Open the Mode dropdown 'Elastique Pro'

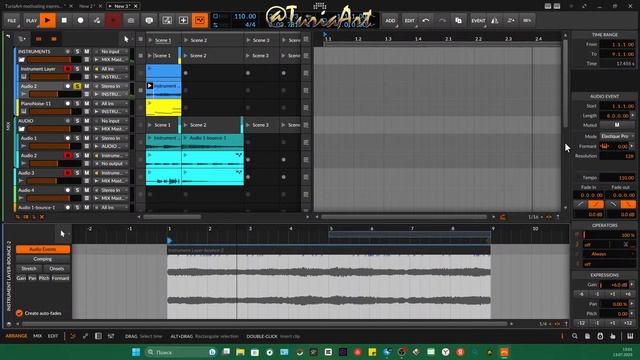click(x=617, y=136)
